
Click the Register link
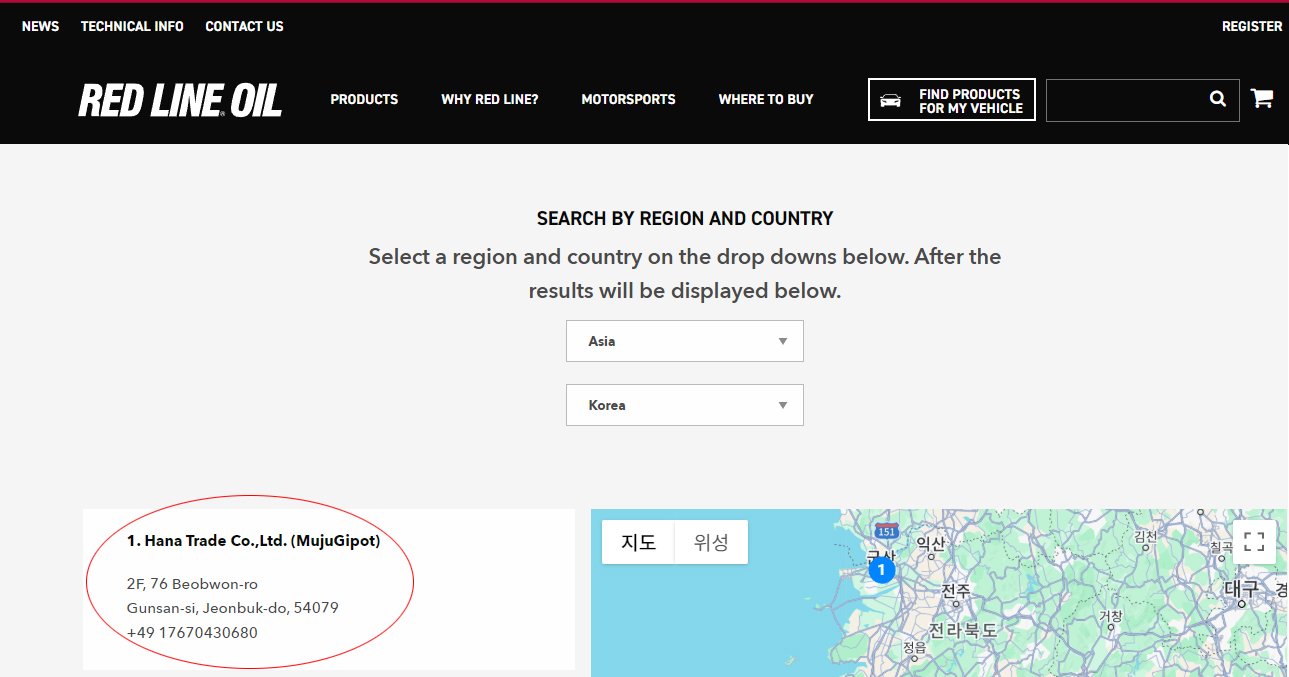point(1251,27)
